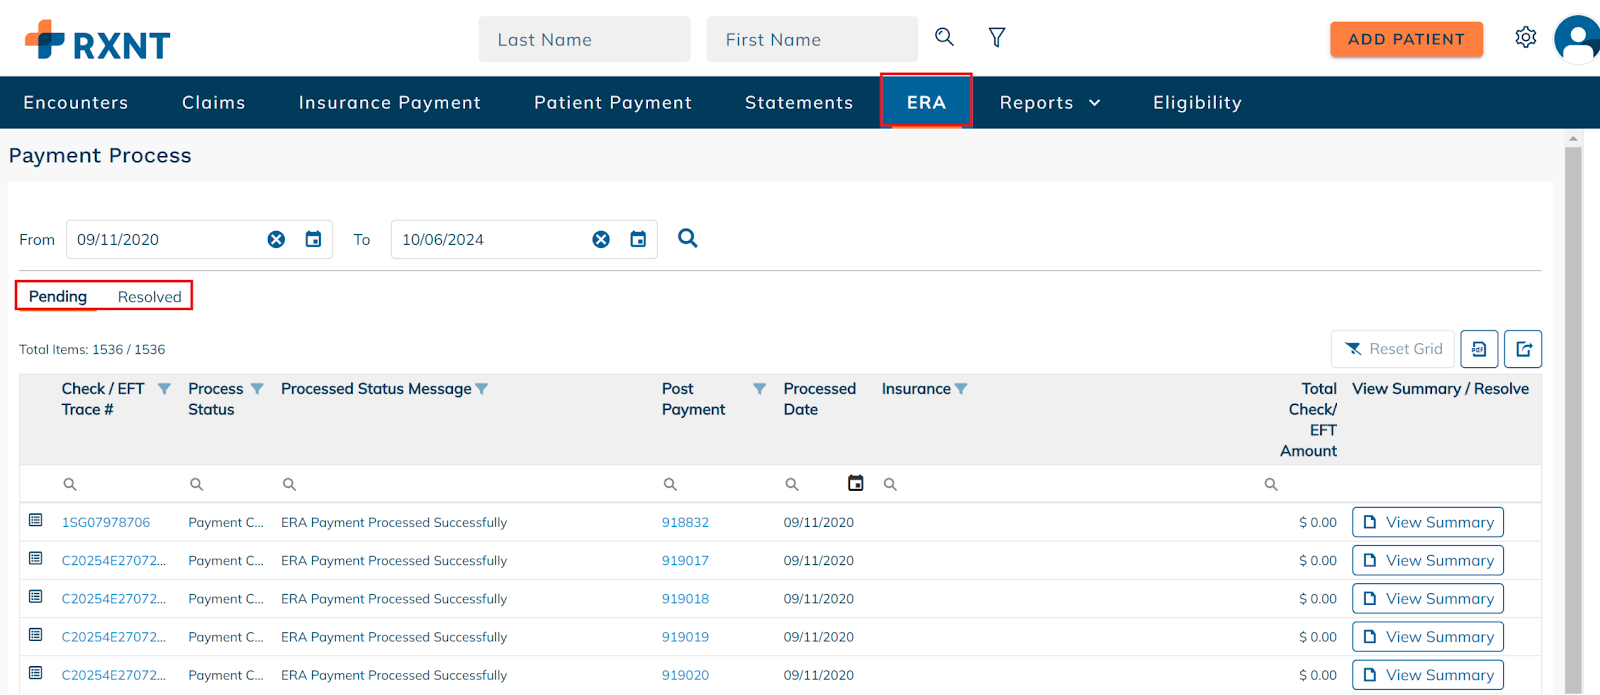The image size is (1600, 695).
Task: Expand the Reports menu dropdown
Action: [x=1049, y=103]
